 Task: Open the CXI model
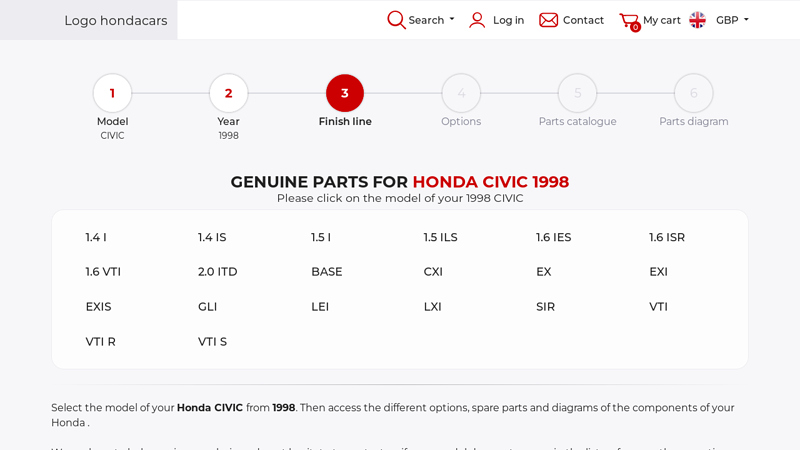[433, 272]
